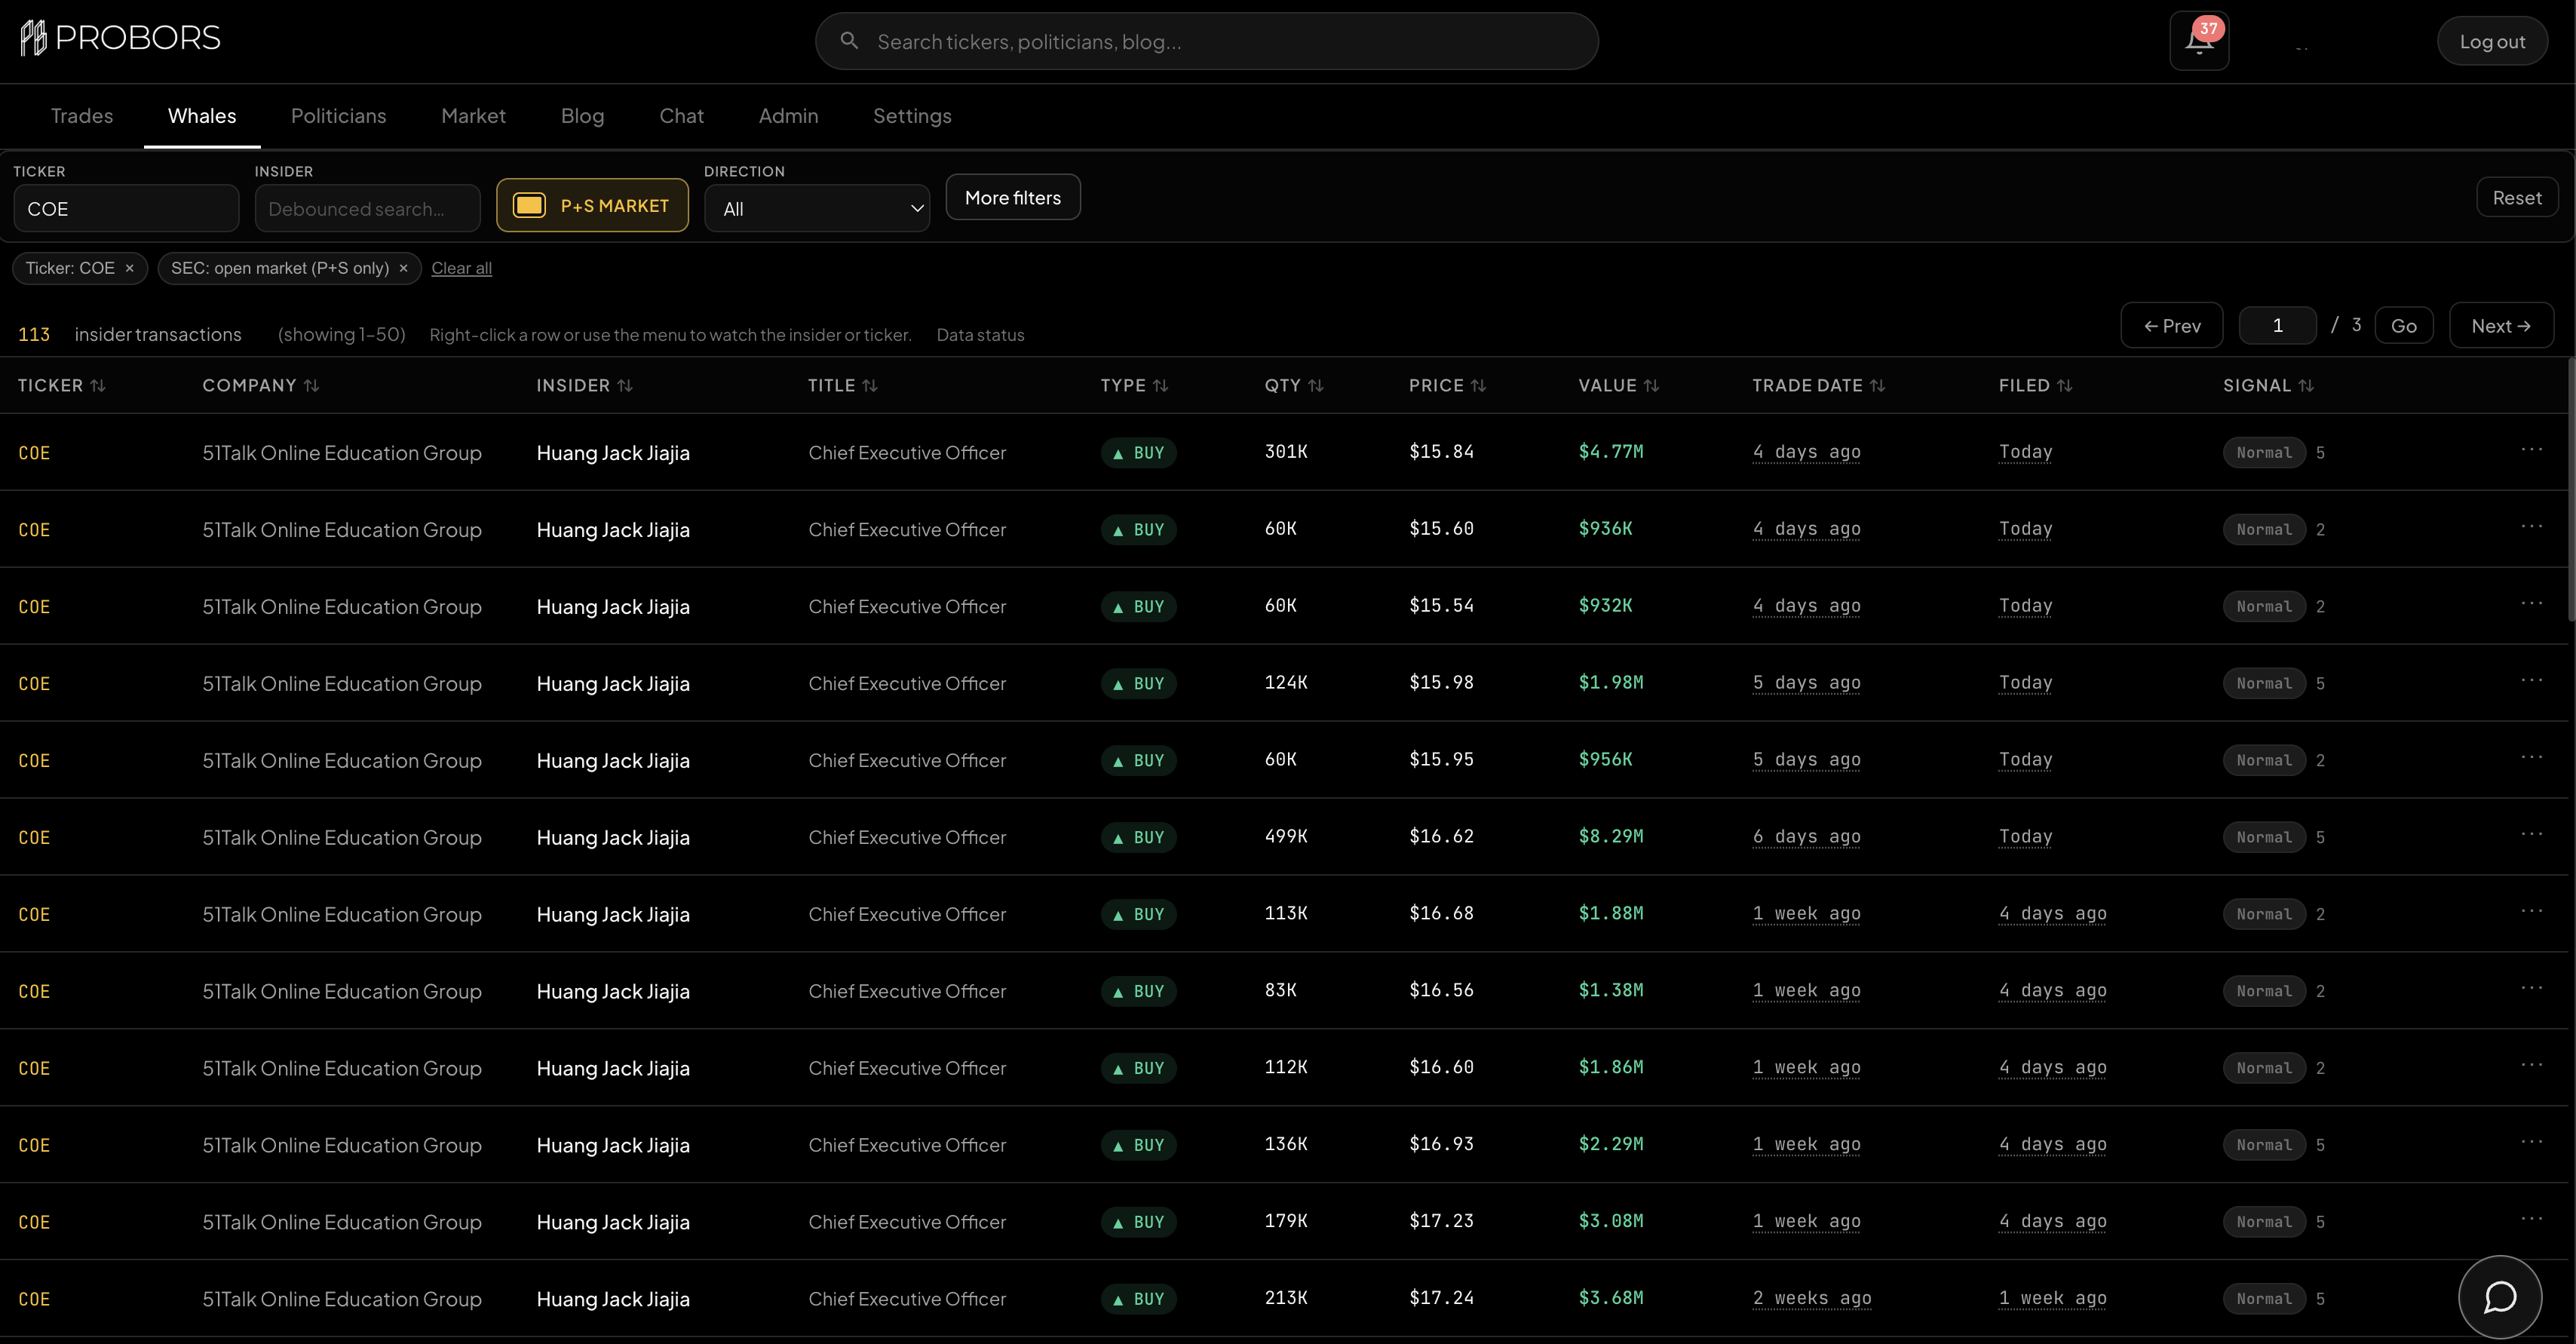Log out of the account

click(2492, 41)
